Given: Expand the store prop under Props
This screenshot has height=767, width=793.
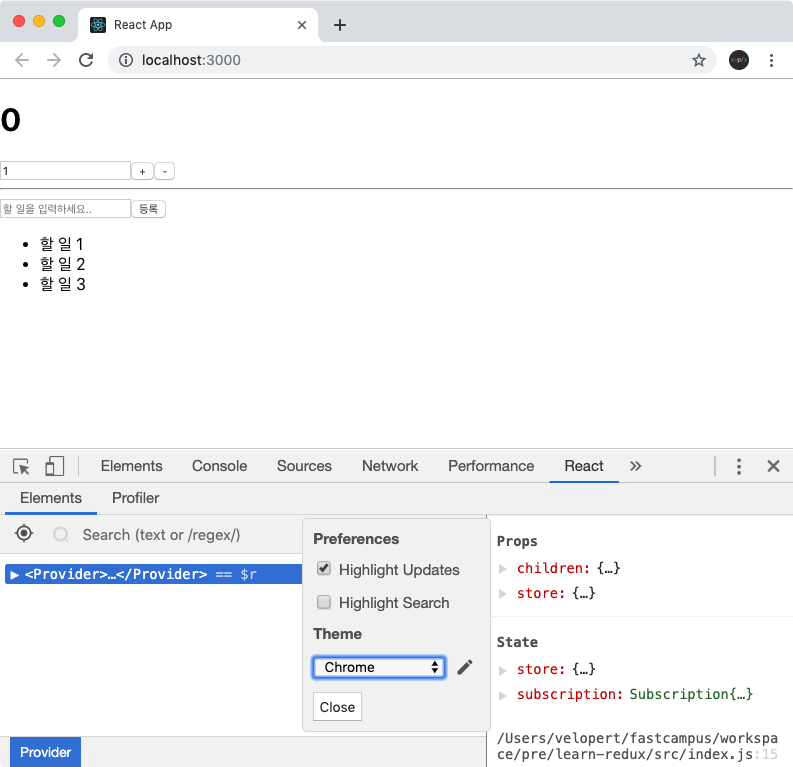Looking at the screenshot, I should point(502,594).
